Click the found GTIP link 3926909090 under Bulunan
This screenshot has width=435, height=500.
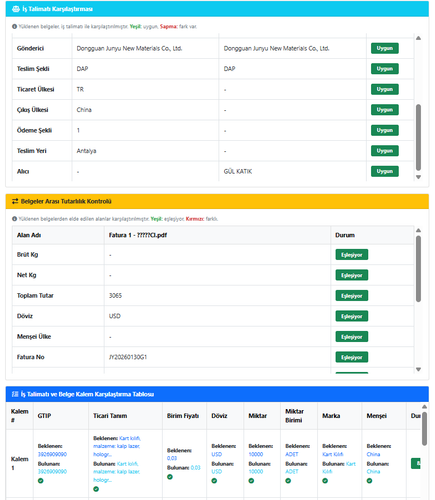pyautogui.click(x=52, y=472)
